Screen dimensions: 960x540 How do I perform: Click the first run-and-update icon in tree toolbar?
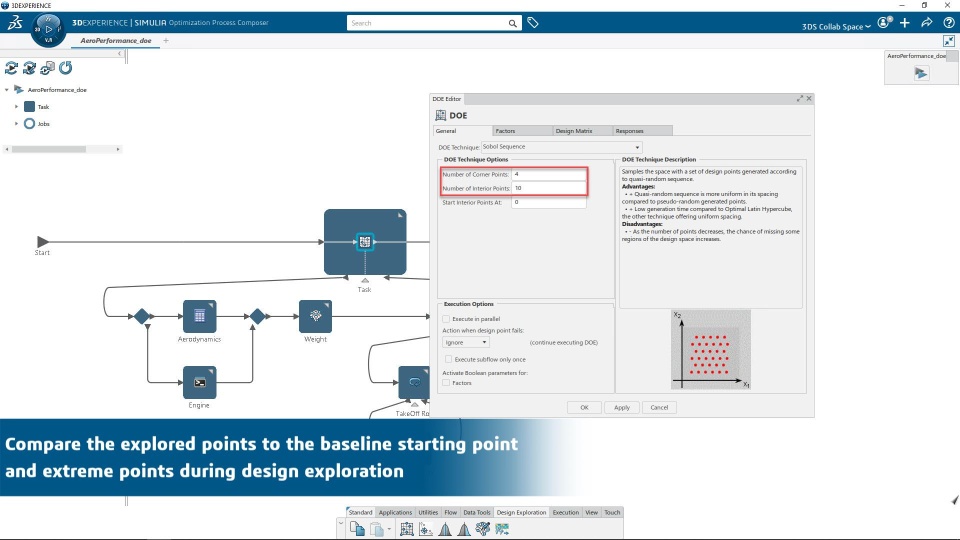coord(11,68)
